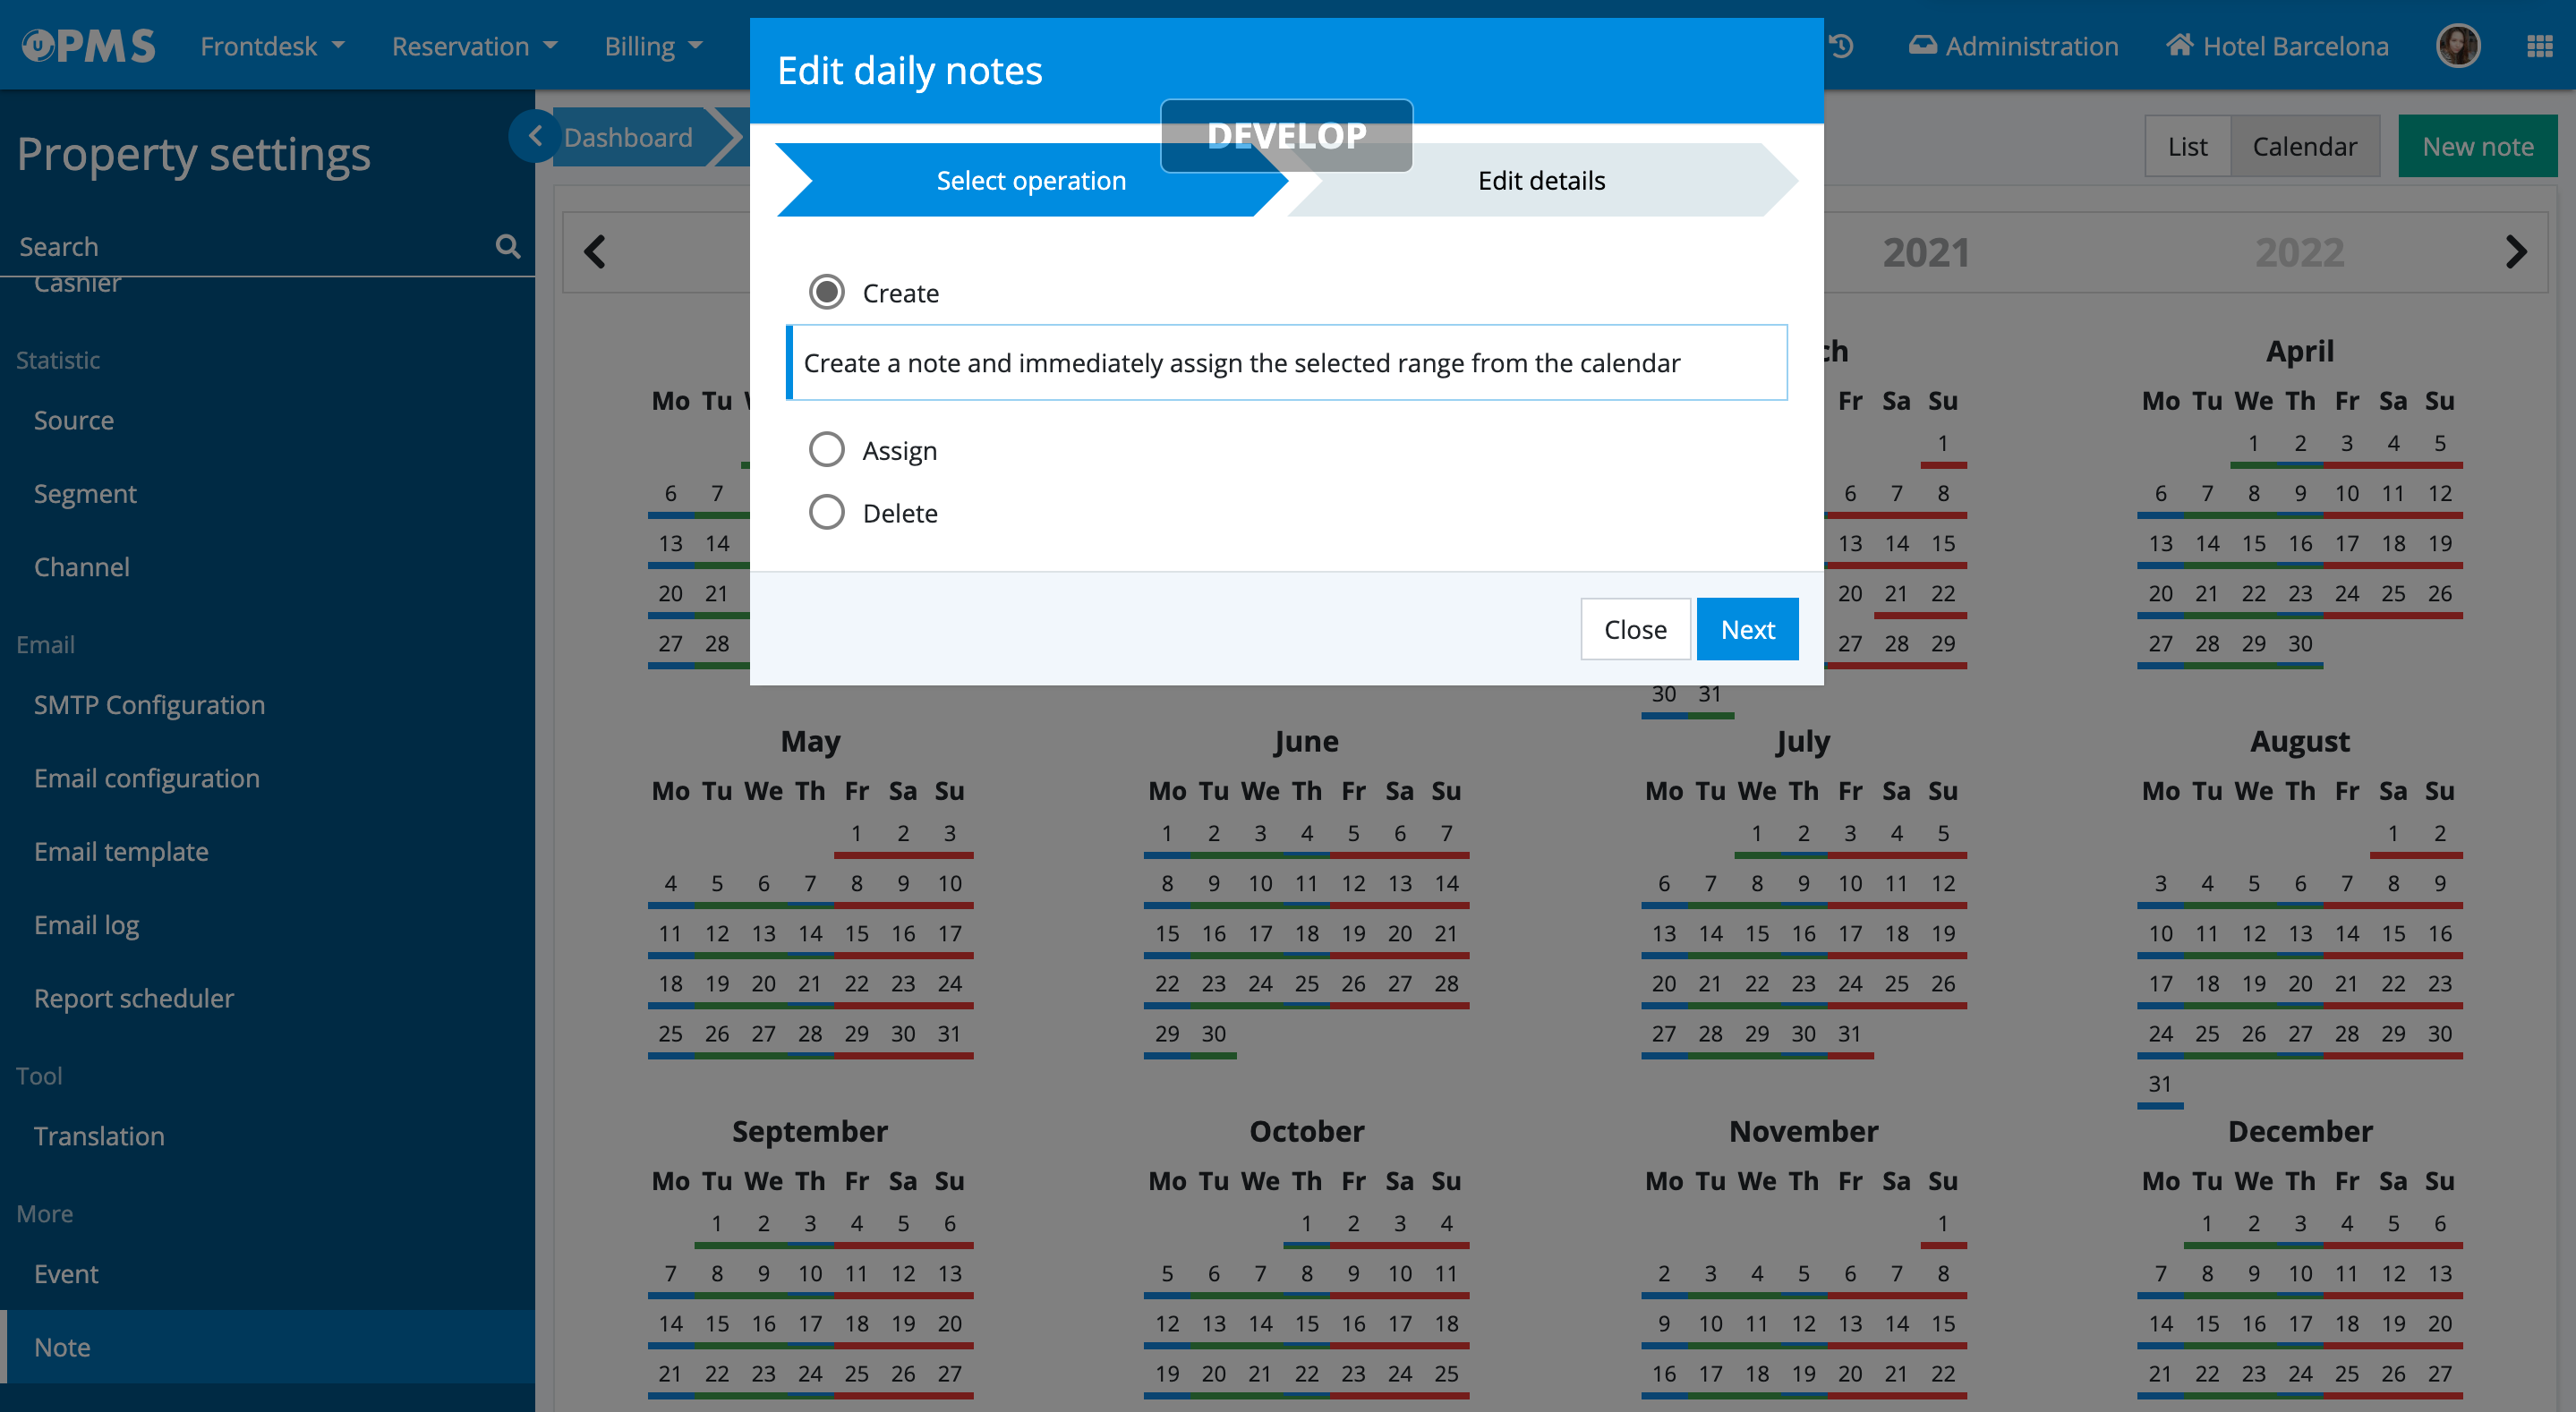This screenshot has width=2576, height=1412.
Task: Click the history clock icon in top bar
Action: click(x=1841, y=46)
